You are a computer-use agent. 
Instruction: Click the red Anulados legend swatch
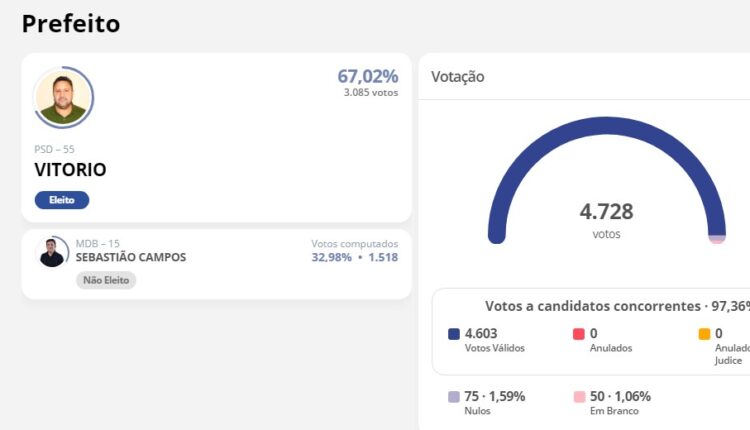[579, 334]
